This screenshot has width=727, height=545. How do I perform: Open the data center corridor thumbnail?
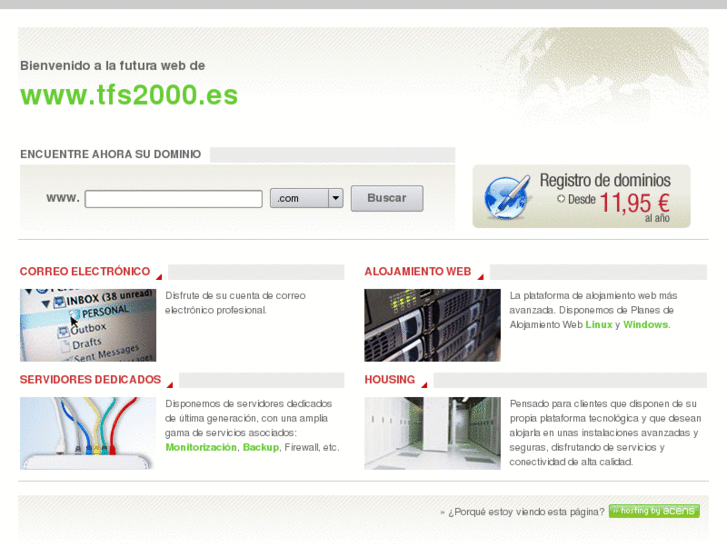point(433,433)
